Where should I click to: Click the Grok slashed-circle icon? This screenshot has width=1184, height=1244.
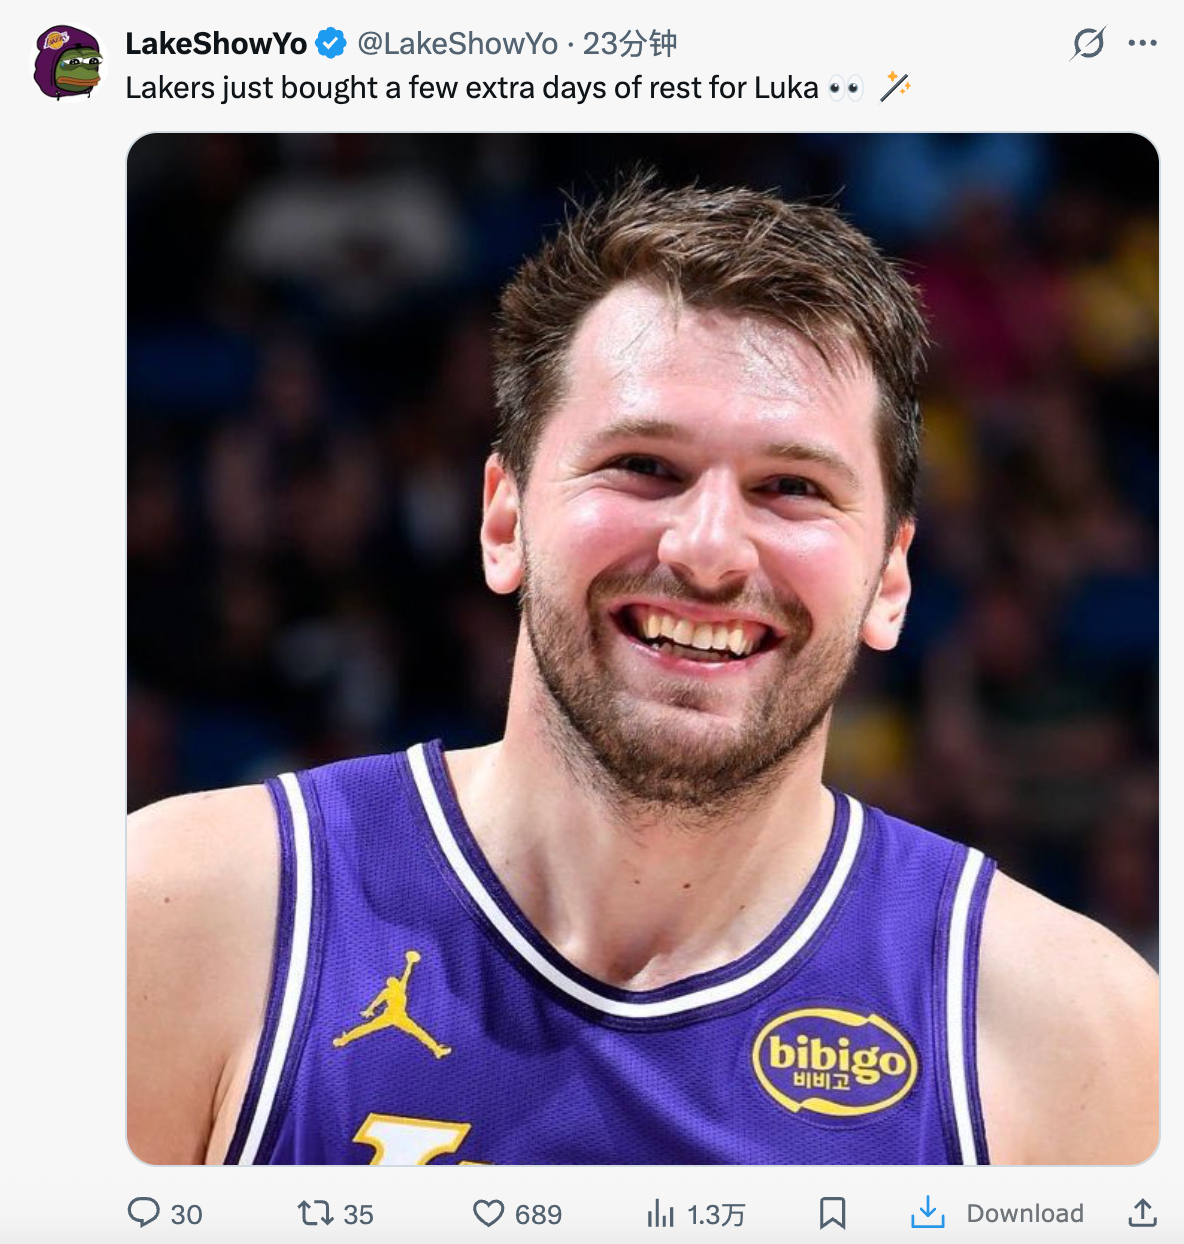click(1088, 43)
